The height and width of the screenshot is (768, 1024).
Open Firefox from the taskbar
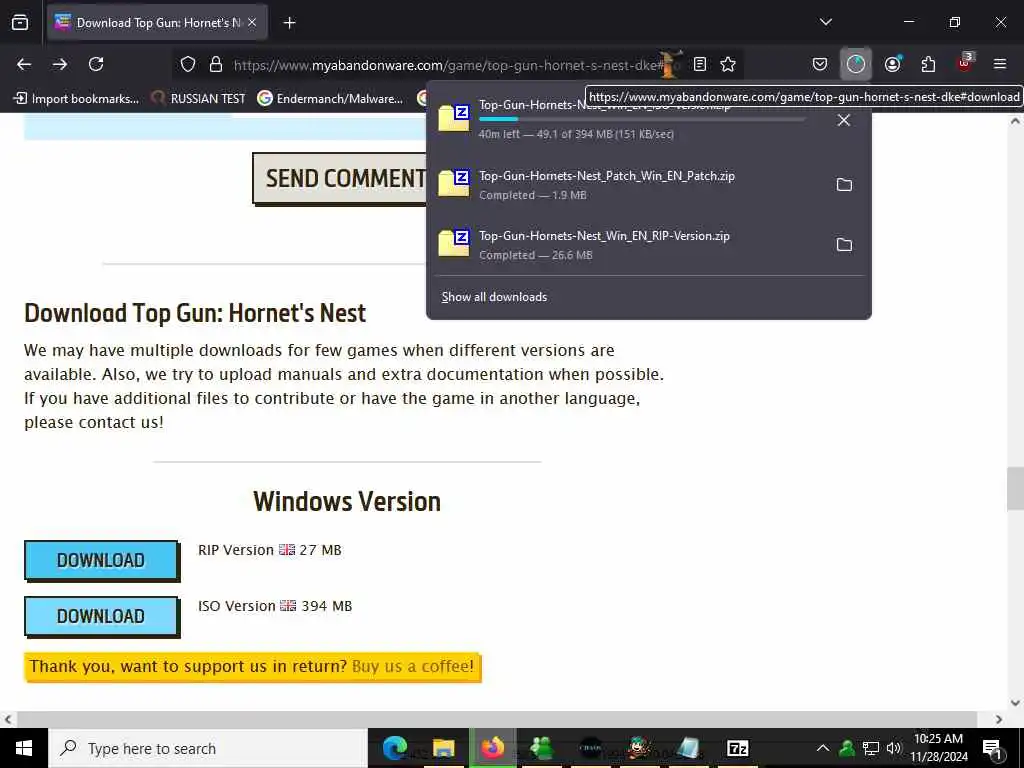492,748
